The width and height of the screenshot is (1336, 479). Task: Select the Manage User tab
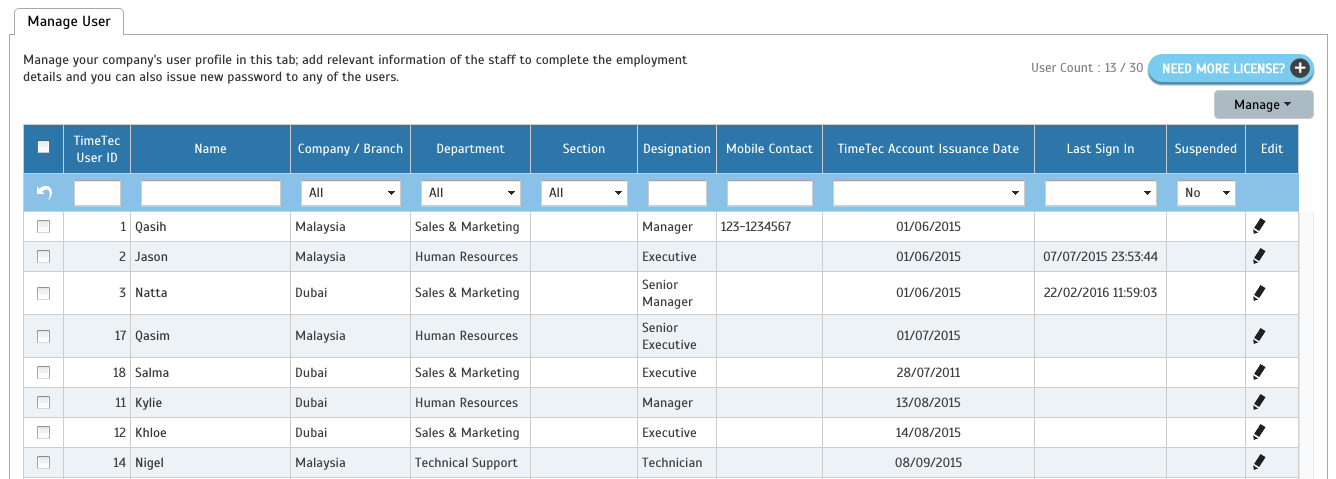tap(69, 21)
